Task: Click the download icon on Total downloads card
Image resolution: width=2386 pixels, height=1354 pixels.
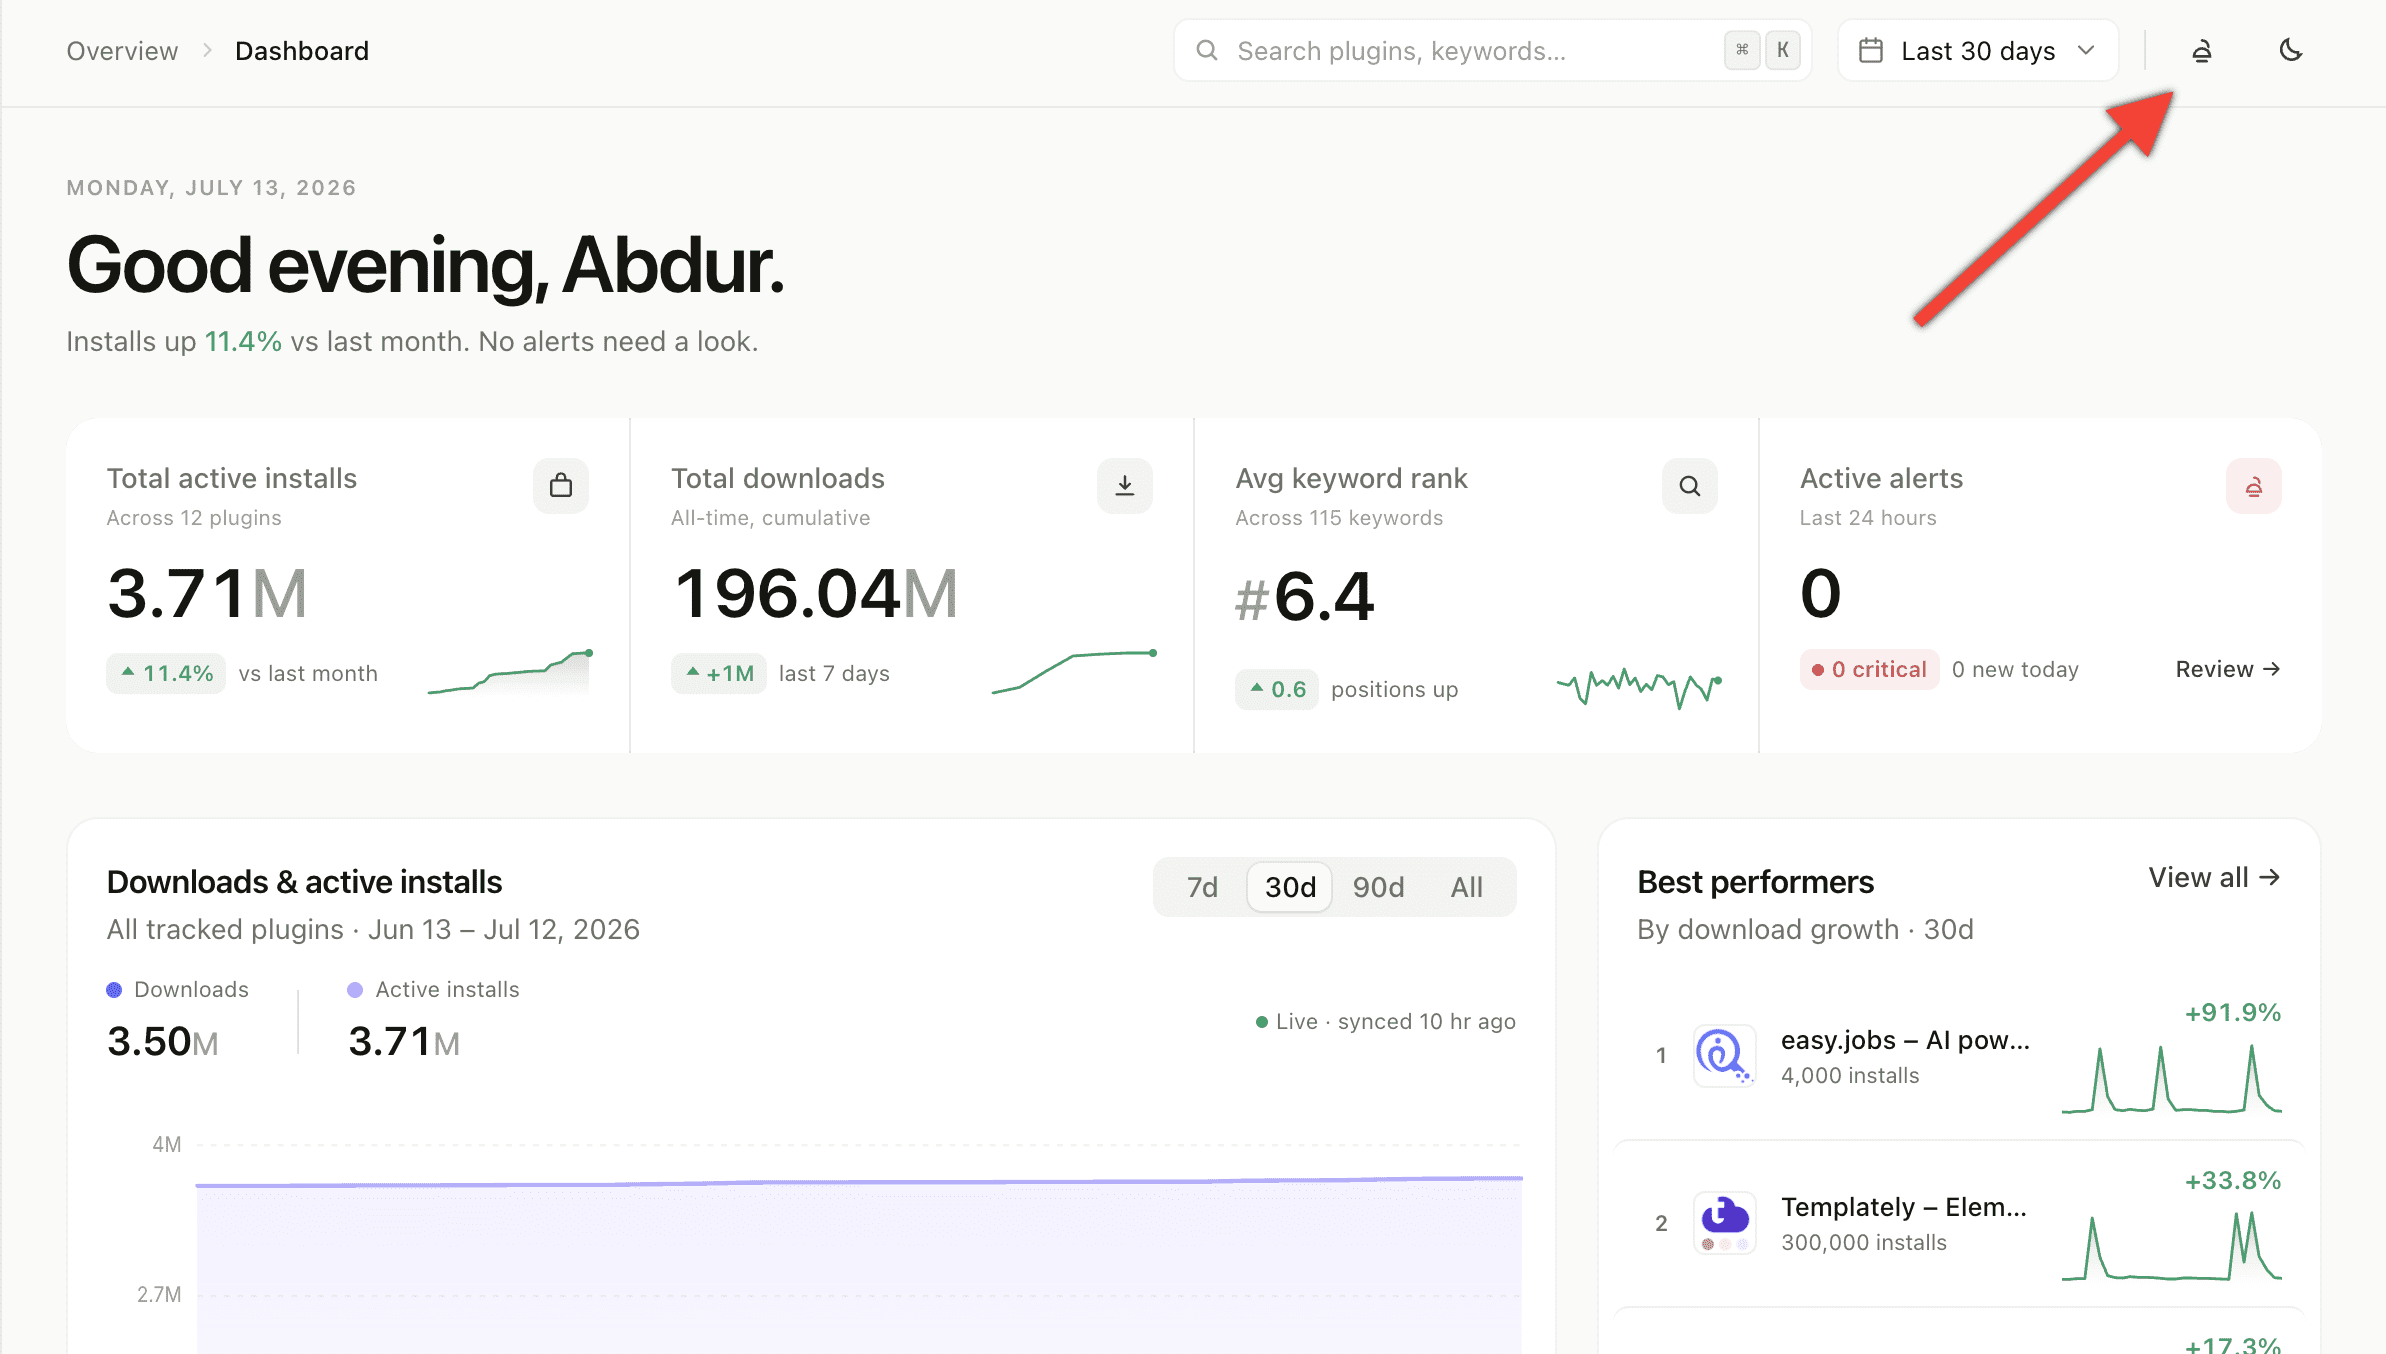Action: click(1125, 486)
